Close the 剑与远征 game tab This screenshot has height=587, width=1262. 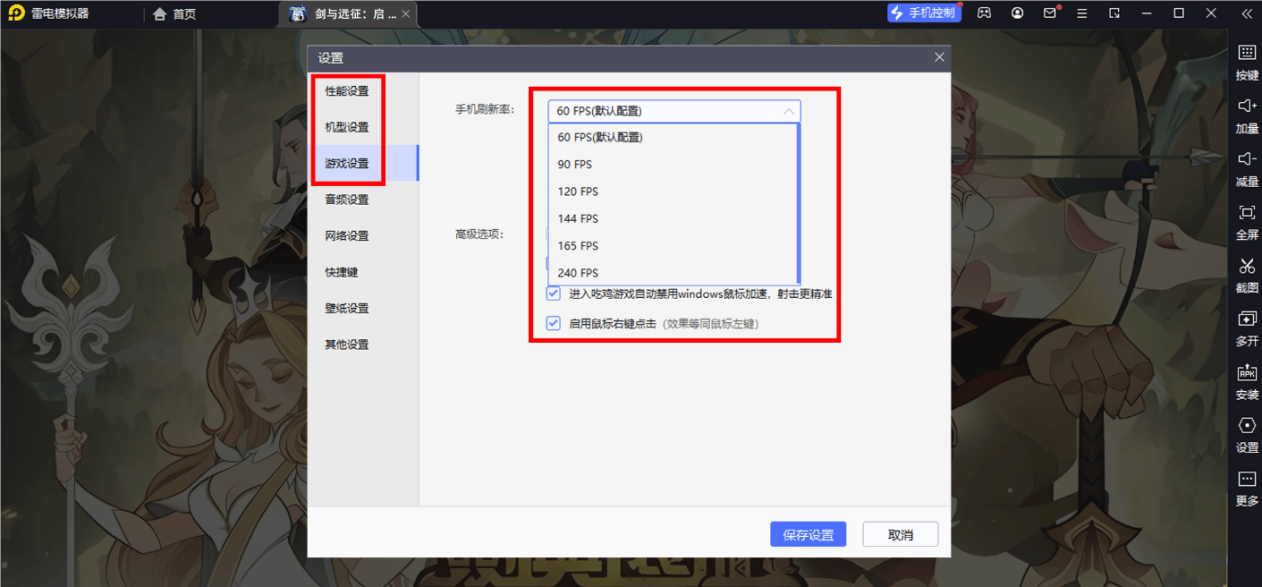405,14
